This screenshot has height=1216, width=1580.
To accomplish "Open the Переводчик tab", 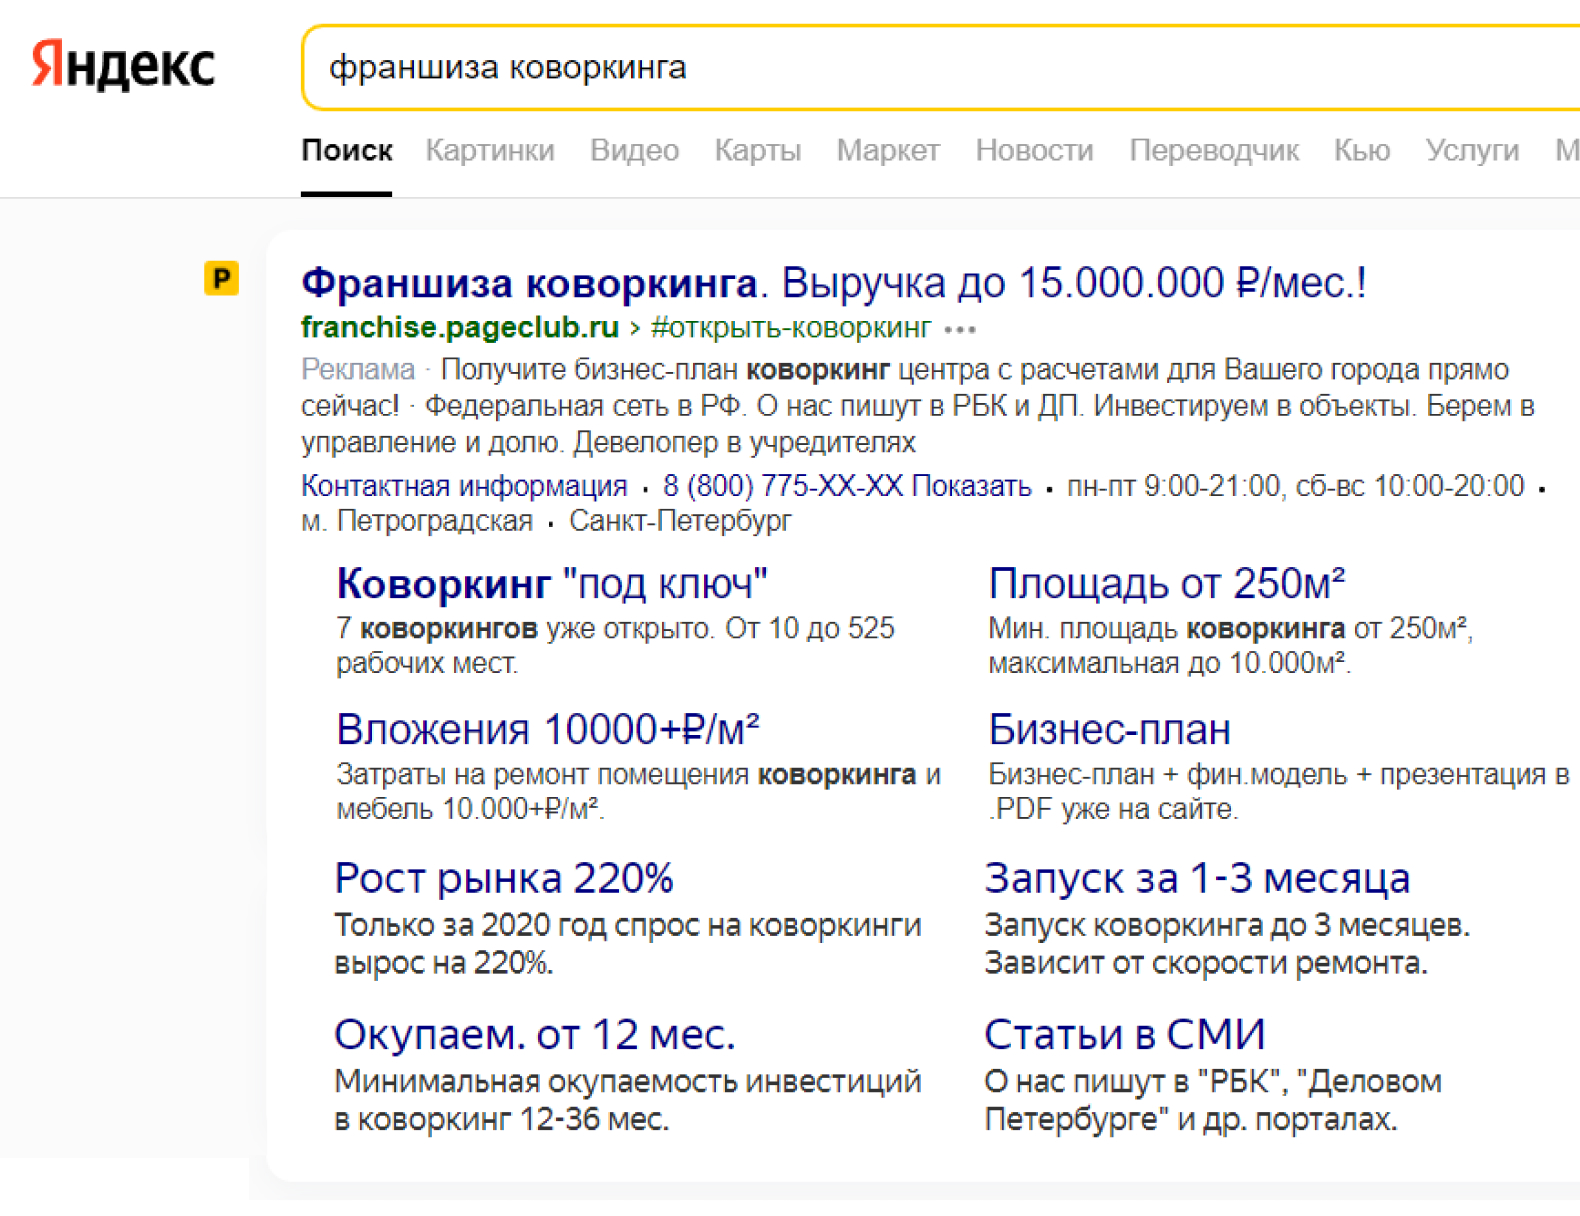I will [1214, 150].
